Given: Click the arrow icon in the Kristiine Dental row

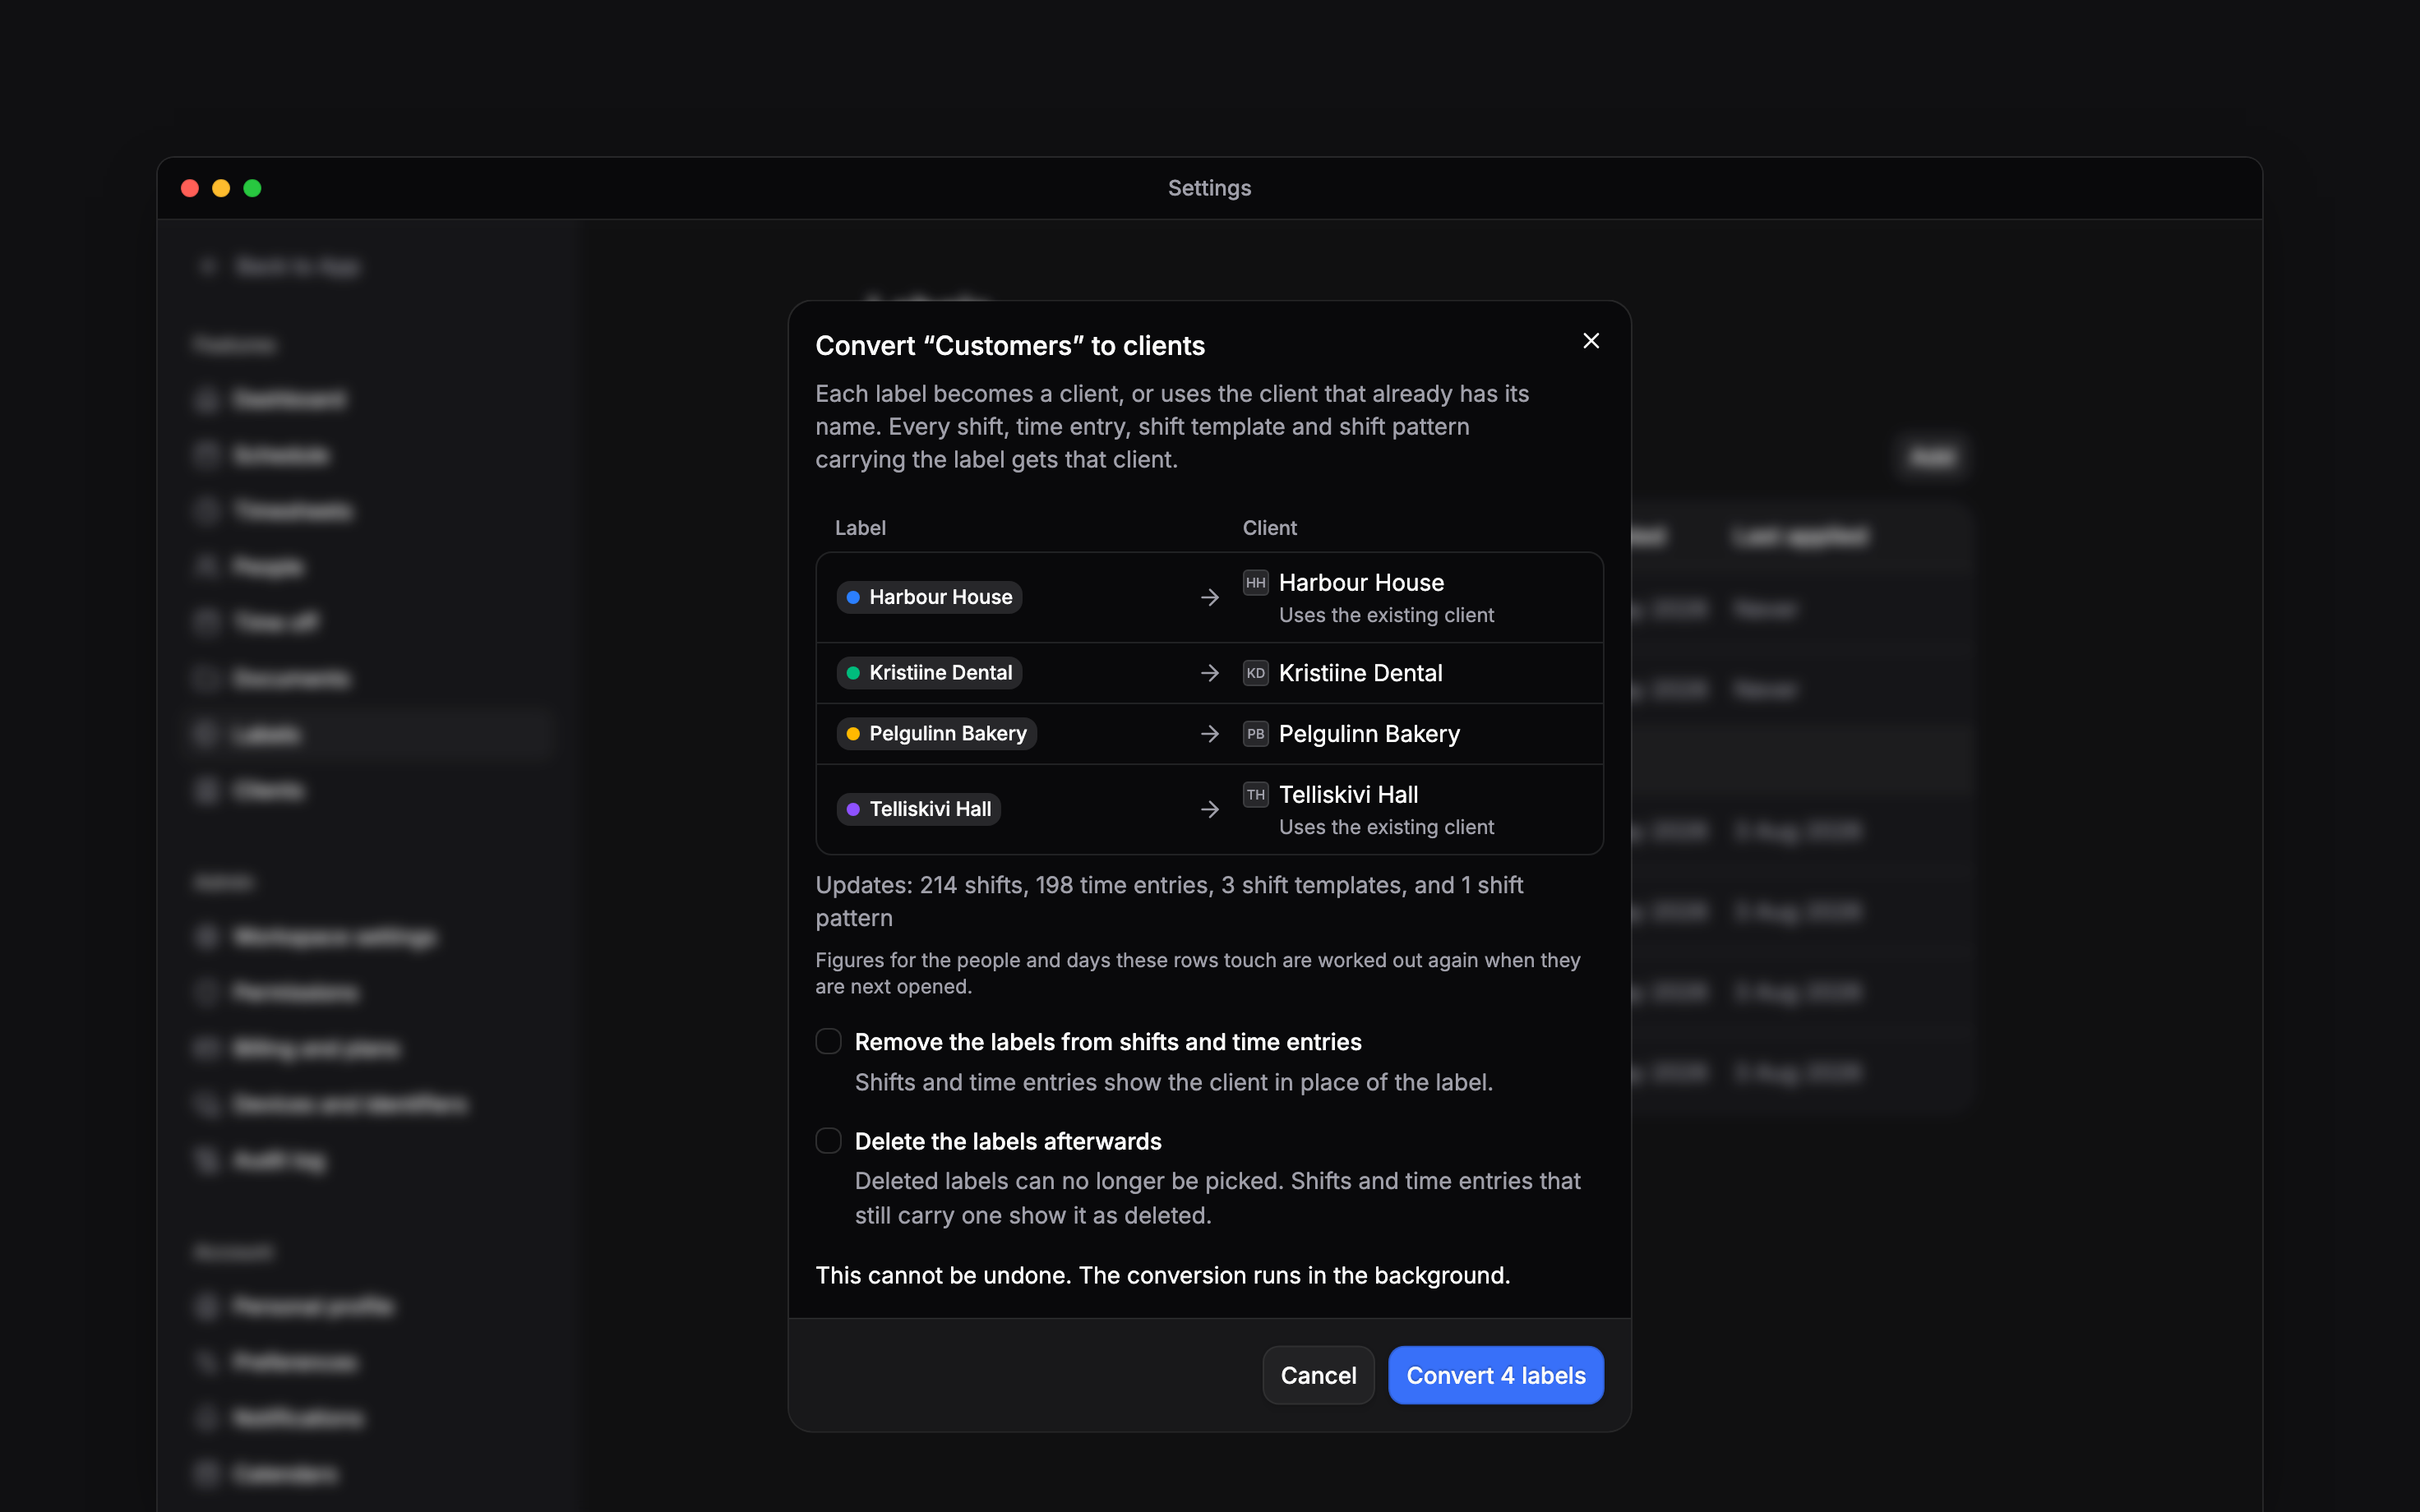Looking at the screenshot, I should (x=1209, y=673).
